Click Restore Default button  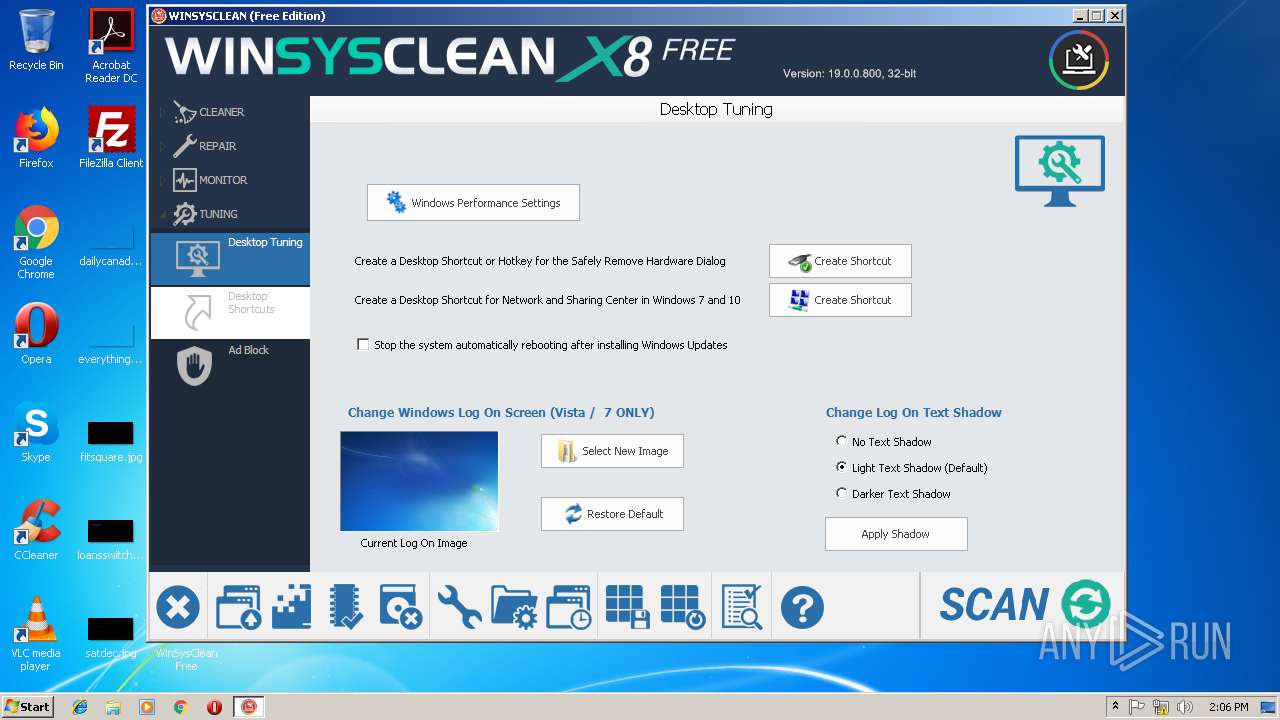[612, 514]
